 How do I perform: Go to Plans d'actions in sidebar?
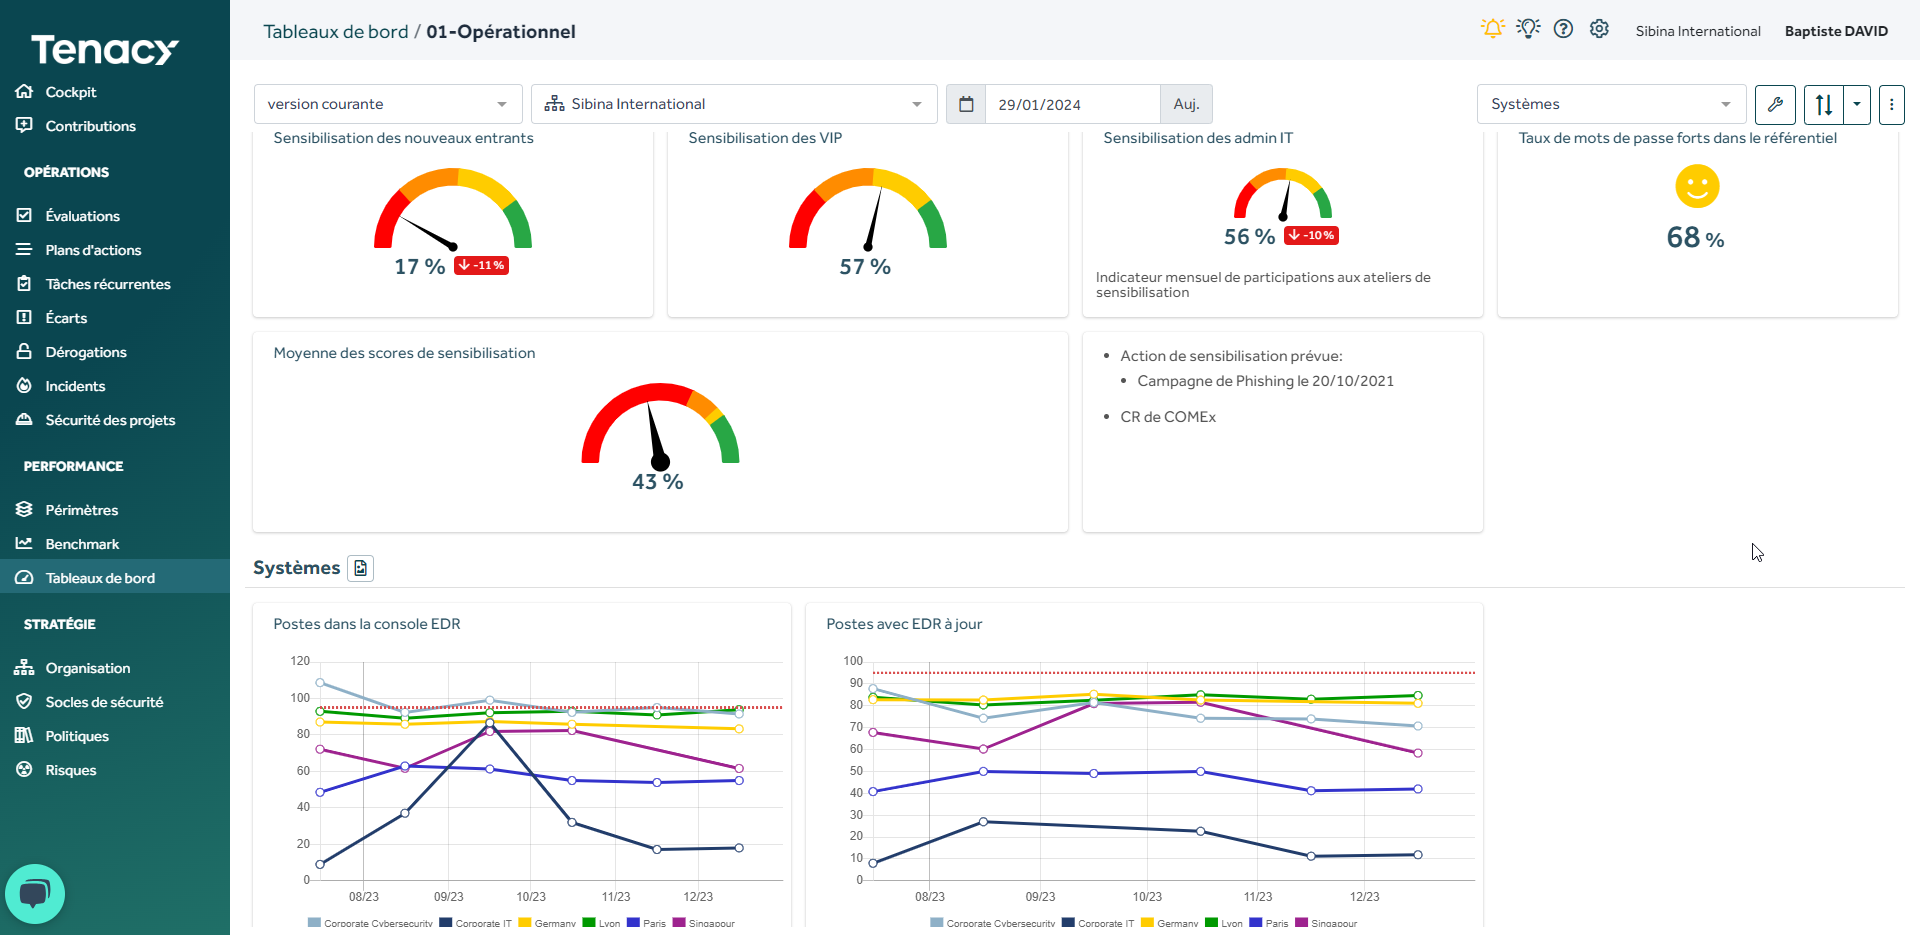[x=93, y=250]
